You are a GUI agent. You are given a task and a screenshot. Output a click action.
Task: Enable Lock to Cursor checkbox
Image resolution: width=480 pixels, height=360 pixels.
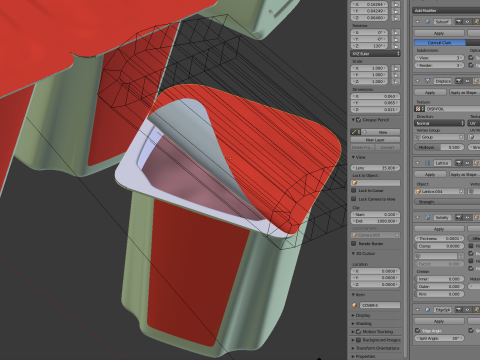[354, 191]
